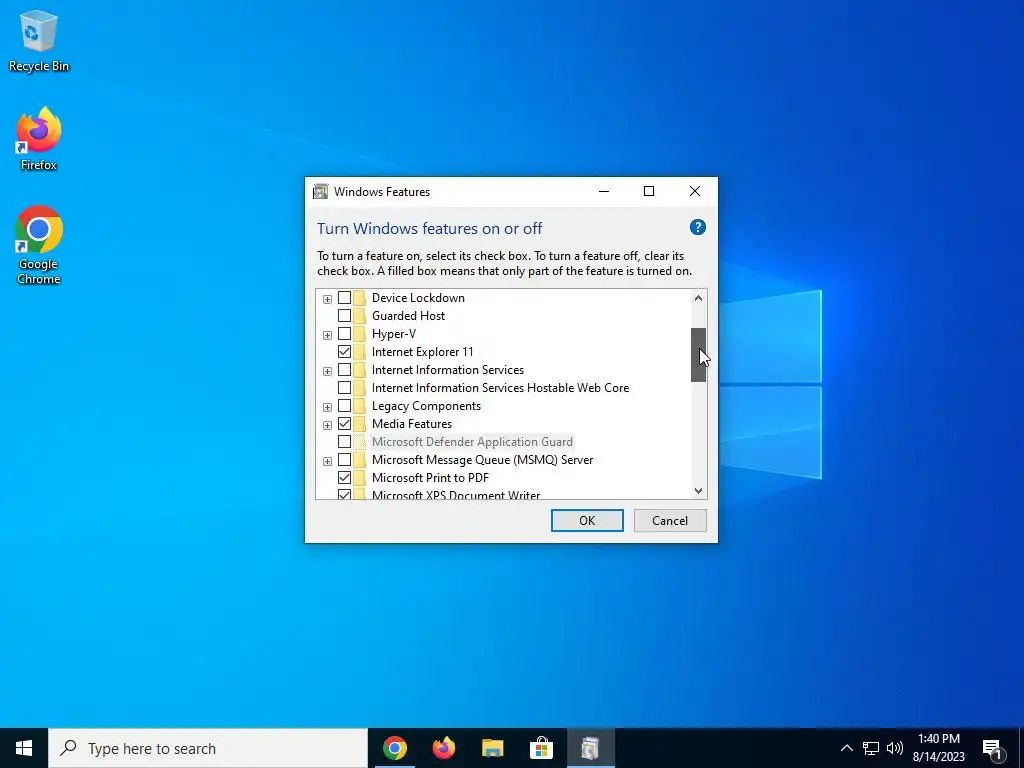Screen dimensions: 1024x768
Task: Select Microsoft Defender Application Guard row
Action: click(x=472, y=441)
